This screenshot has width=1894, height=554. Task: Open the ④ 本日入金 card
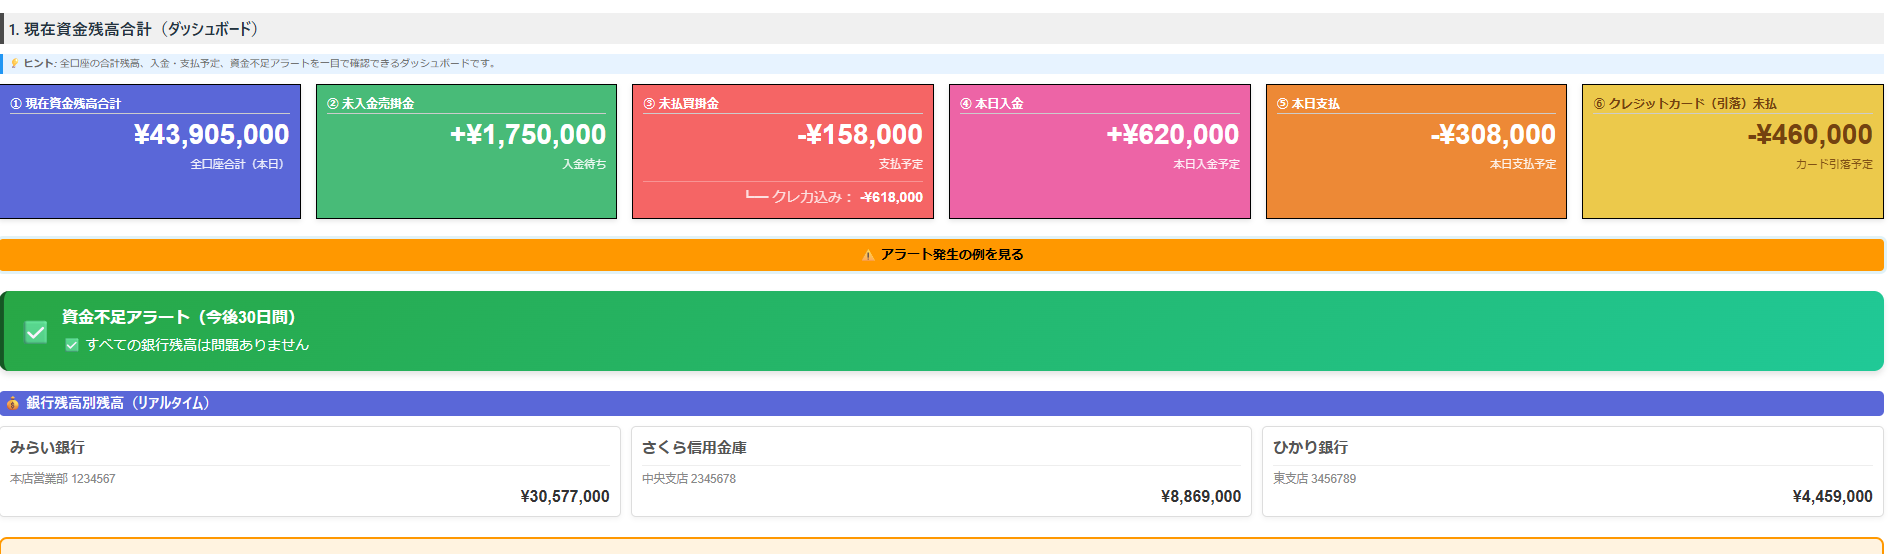[1100, 151]
